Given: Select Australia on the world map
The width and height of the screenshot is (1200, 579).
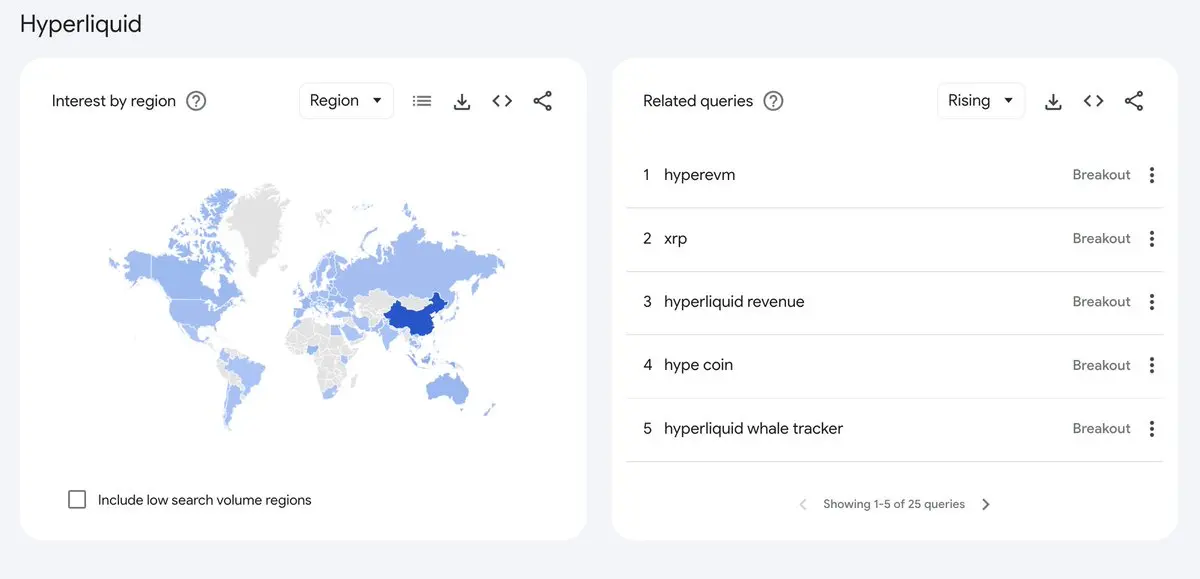Looking at the screenshot, I should point(447,388).
